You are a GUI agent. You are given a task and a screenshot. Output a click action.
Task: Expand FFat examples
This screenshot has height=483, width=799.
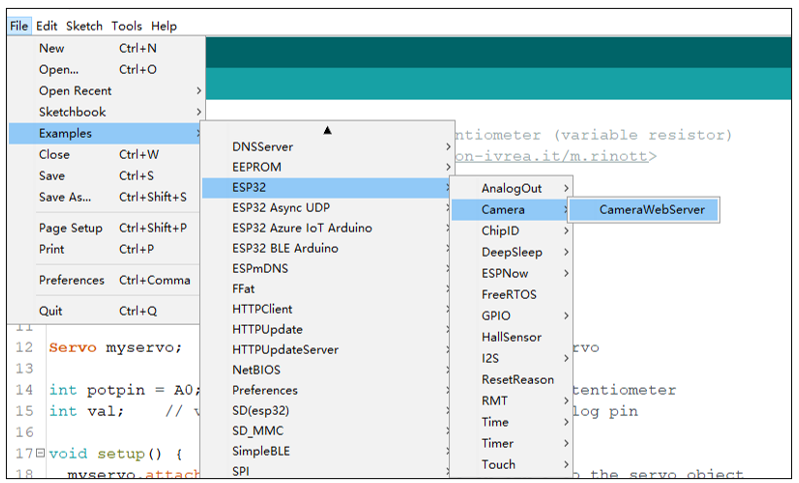(x=326, y=289)
